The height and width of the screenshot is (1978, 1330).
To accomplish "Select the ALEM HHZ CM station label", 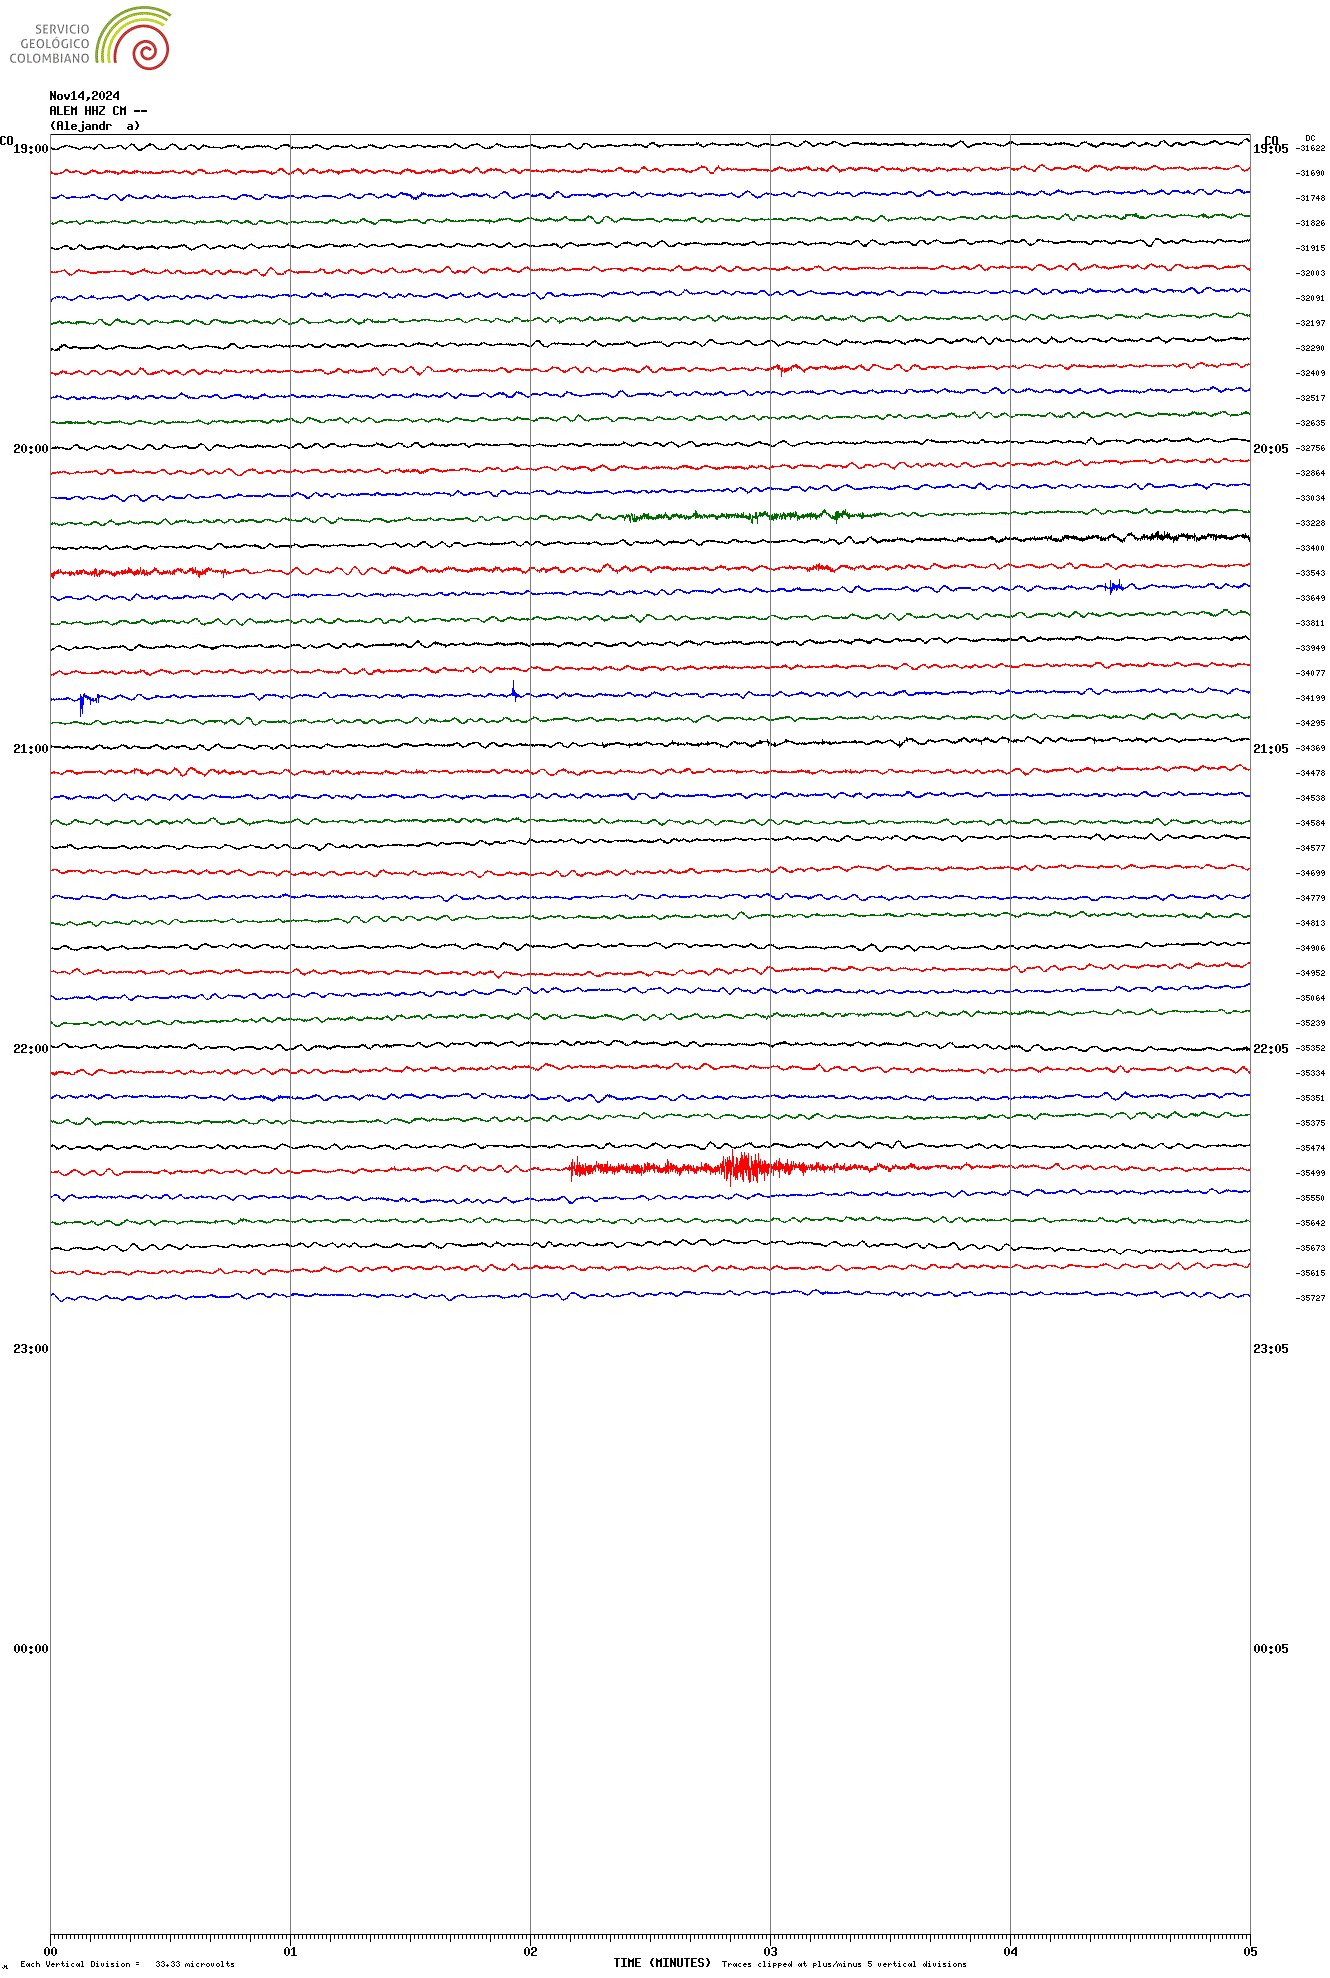I will point(98,111).
